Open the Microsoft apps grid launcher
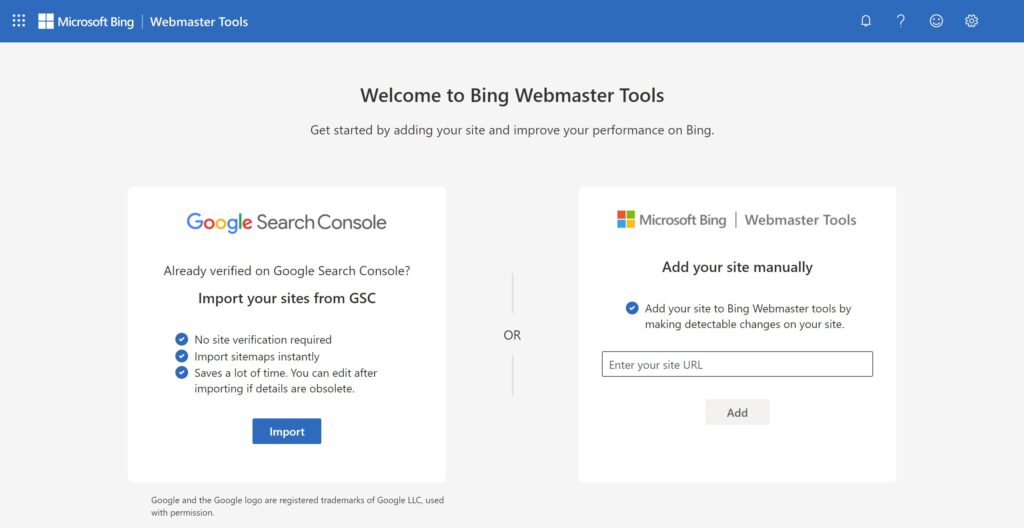Image resolution: width=1024 pixels, height=528 pixels. (19, 21)
